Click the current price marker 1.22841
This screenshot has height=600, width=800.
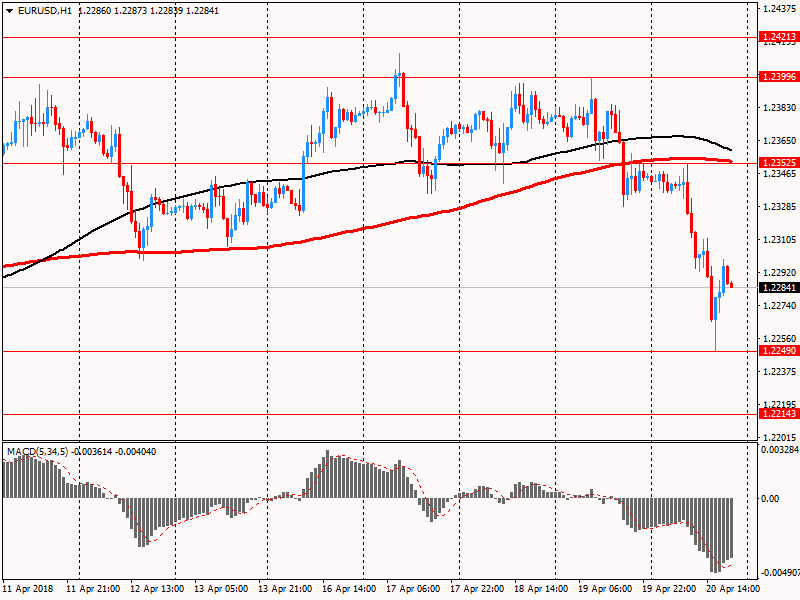click(779, 288)
